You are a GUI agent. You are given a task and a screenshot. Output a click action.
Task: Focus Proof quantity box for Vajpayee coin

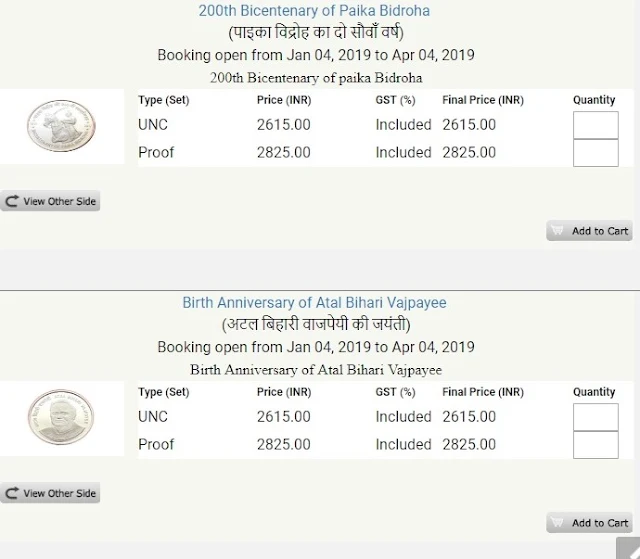(596, 445)
